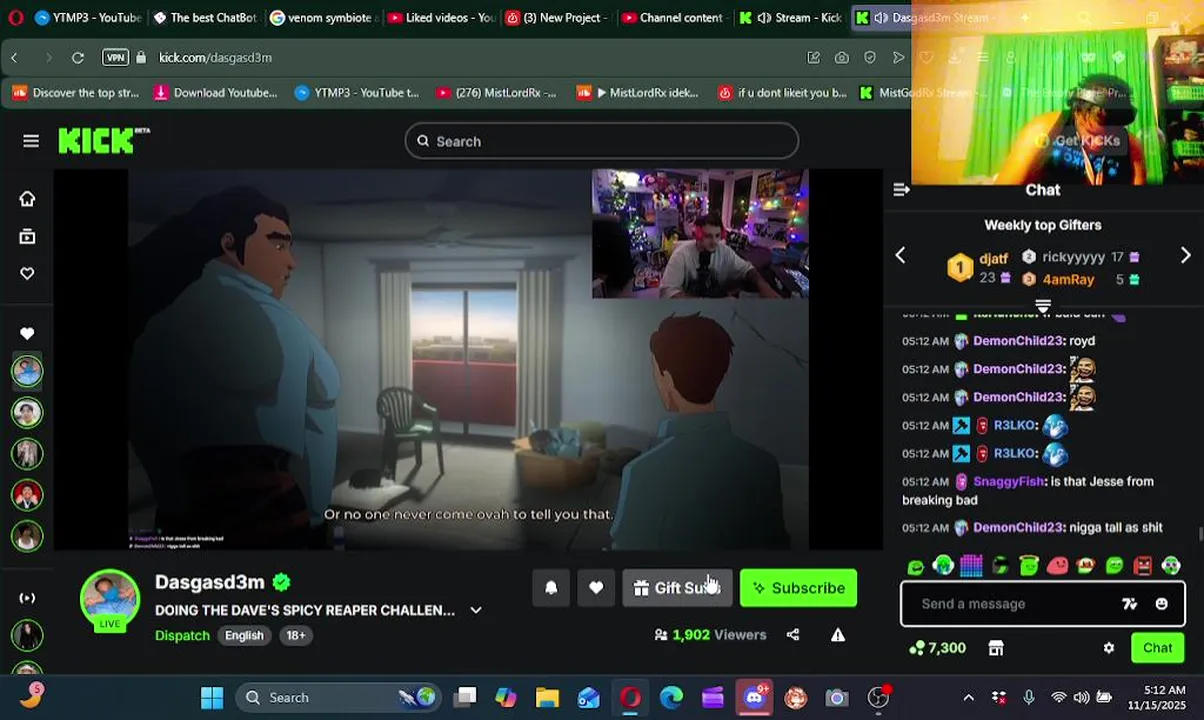Viewport: 1204px width, 720px height.
Task: Expand the stream title chevron
Action: coord(476,610)
